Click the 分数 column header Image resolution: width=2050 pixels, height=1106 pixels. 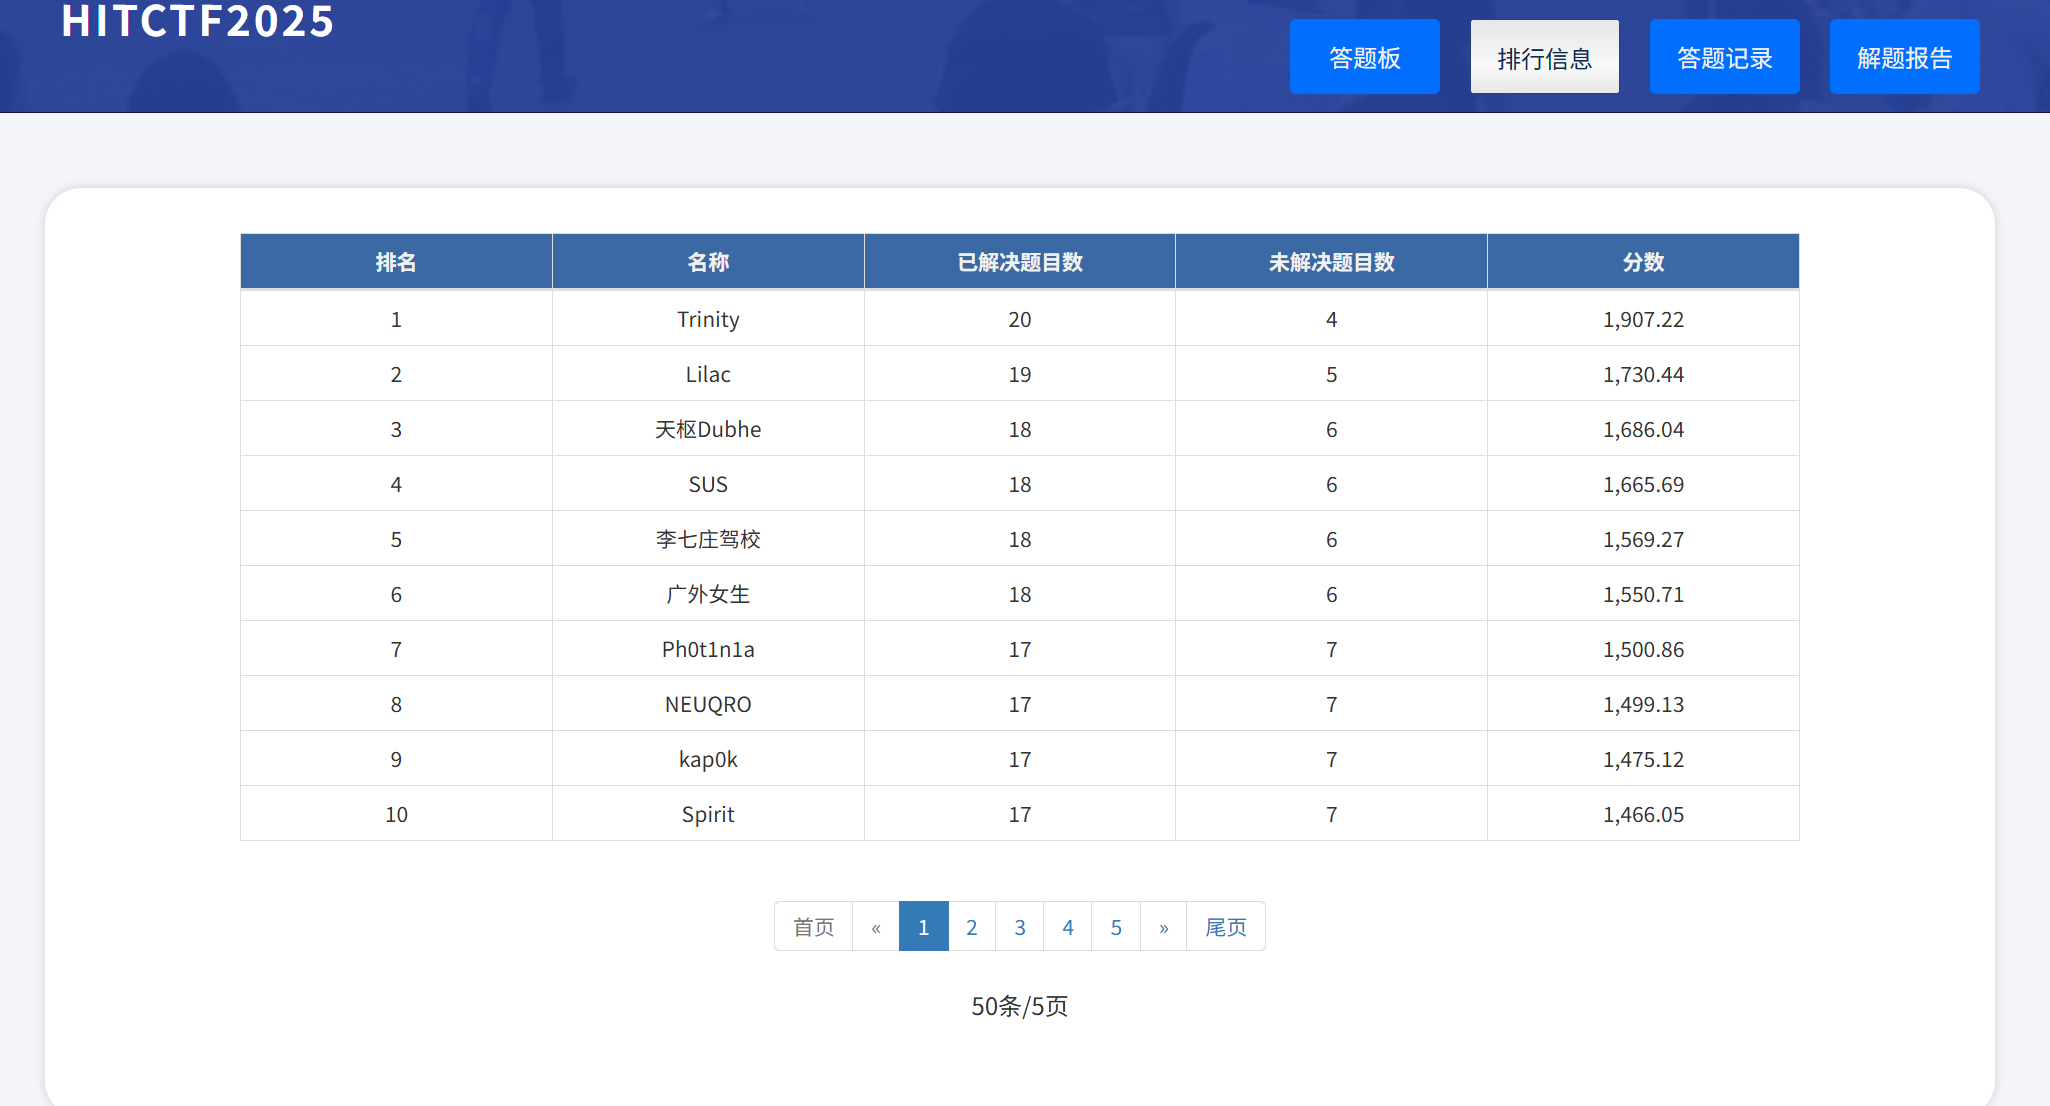click(1643, 262)
